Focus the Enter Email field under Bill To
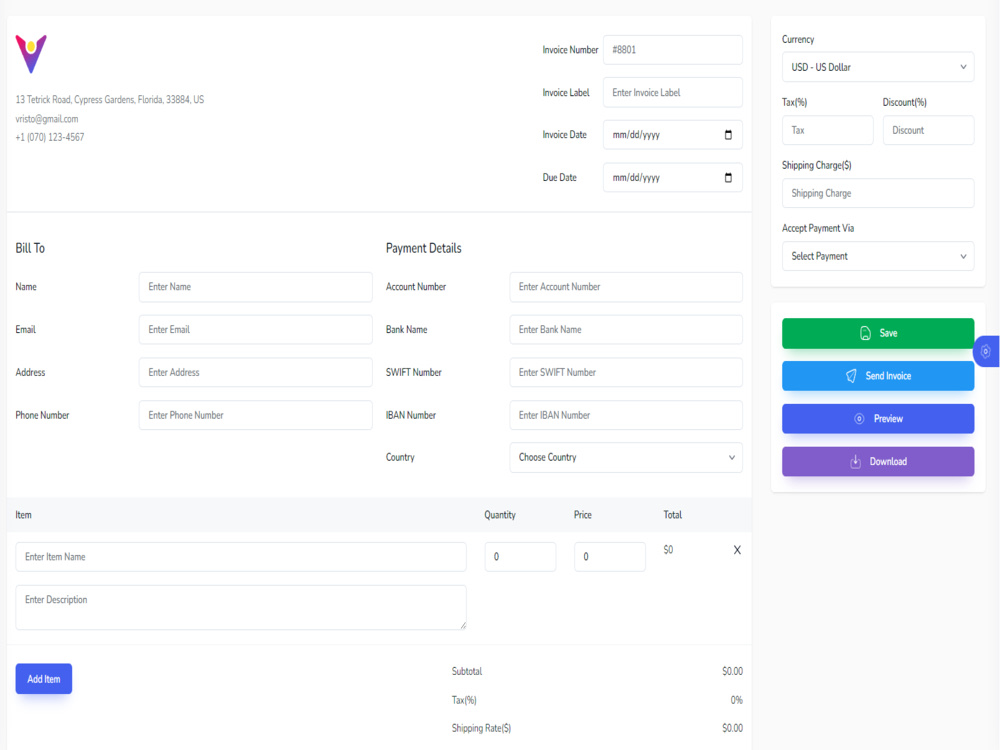Screen dimensions: 1000x750 (x=255, y=329)
